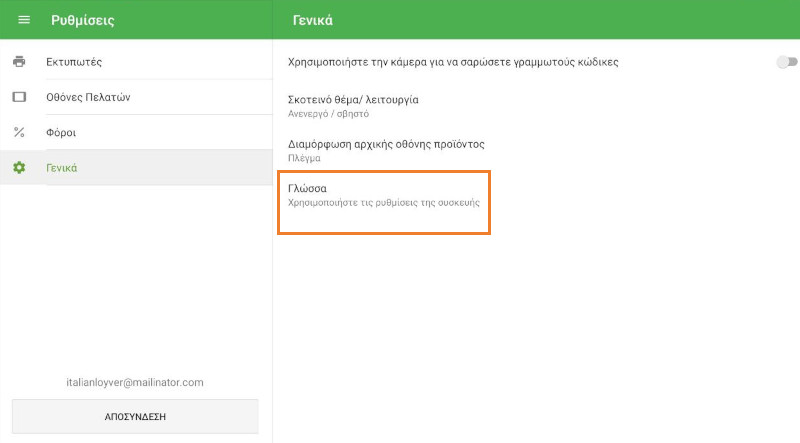Open the Σκοτεινό θέμα/ λειτουργία setting

(x=352, y=100)
